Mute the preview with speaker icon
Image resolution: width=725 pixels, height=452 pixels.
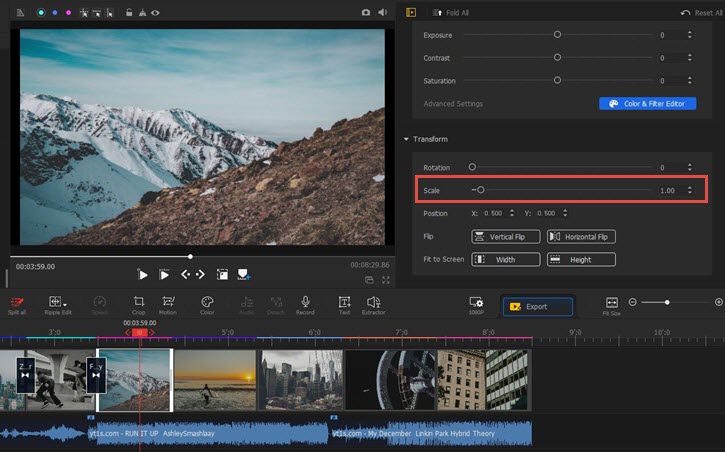click(381, 13)
